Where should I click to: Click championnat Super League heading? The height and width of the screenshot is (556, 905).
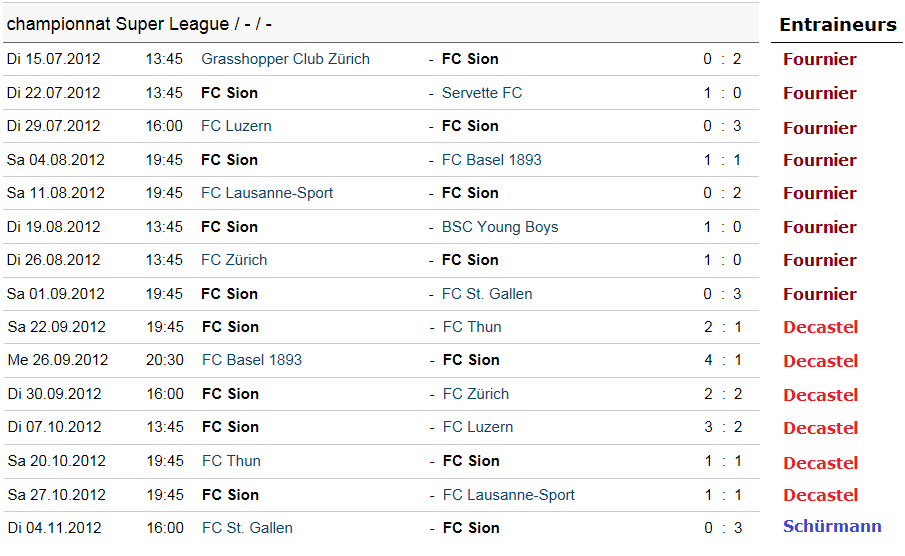click(139, 23)
